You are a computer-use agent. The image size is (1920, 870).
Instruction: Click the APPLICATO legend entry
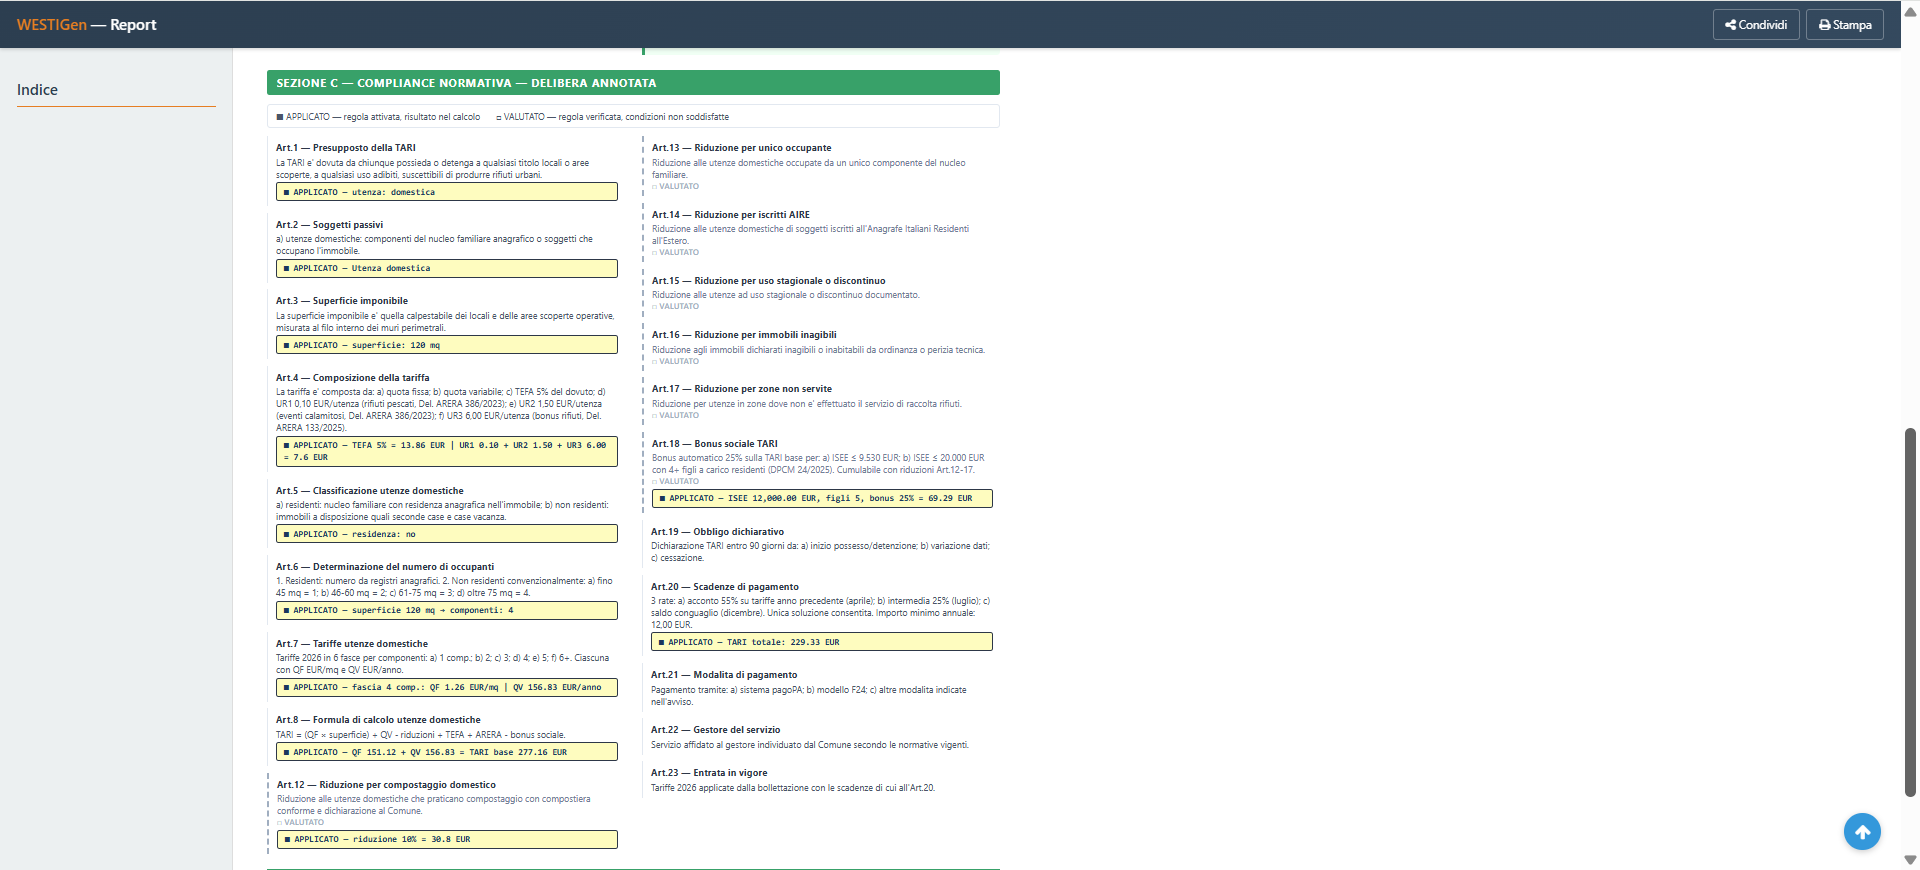pyautogui.click(x=378, y=117)
